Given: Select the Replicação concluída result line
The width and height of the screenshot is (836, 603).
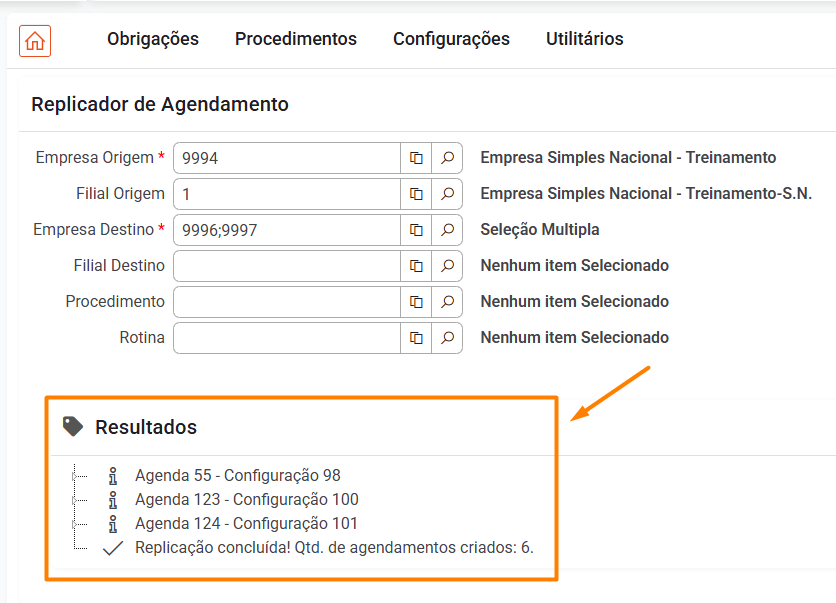Looking at the screenshot, I should pyautogui.click(x=334, y=547).
